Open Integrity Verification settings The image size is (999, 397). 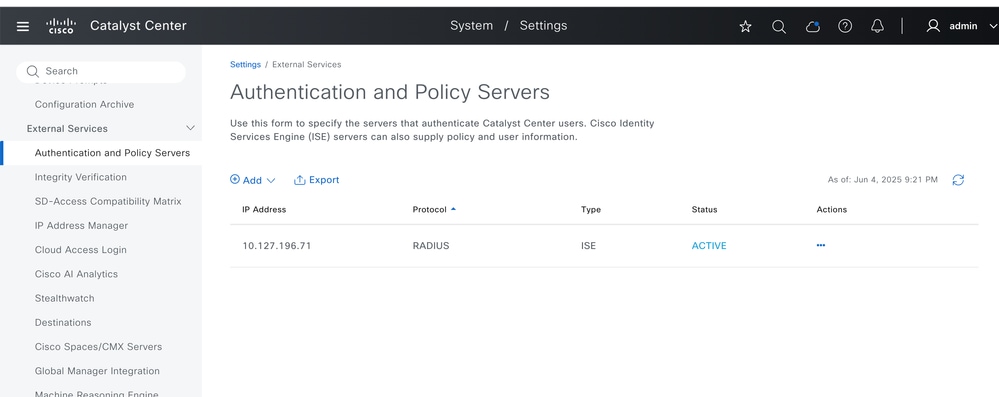point(80,177)
